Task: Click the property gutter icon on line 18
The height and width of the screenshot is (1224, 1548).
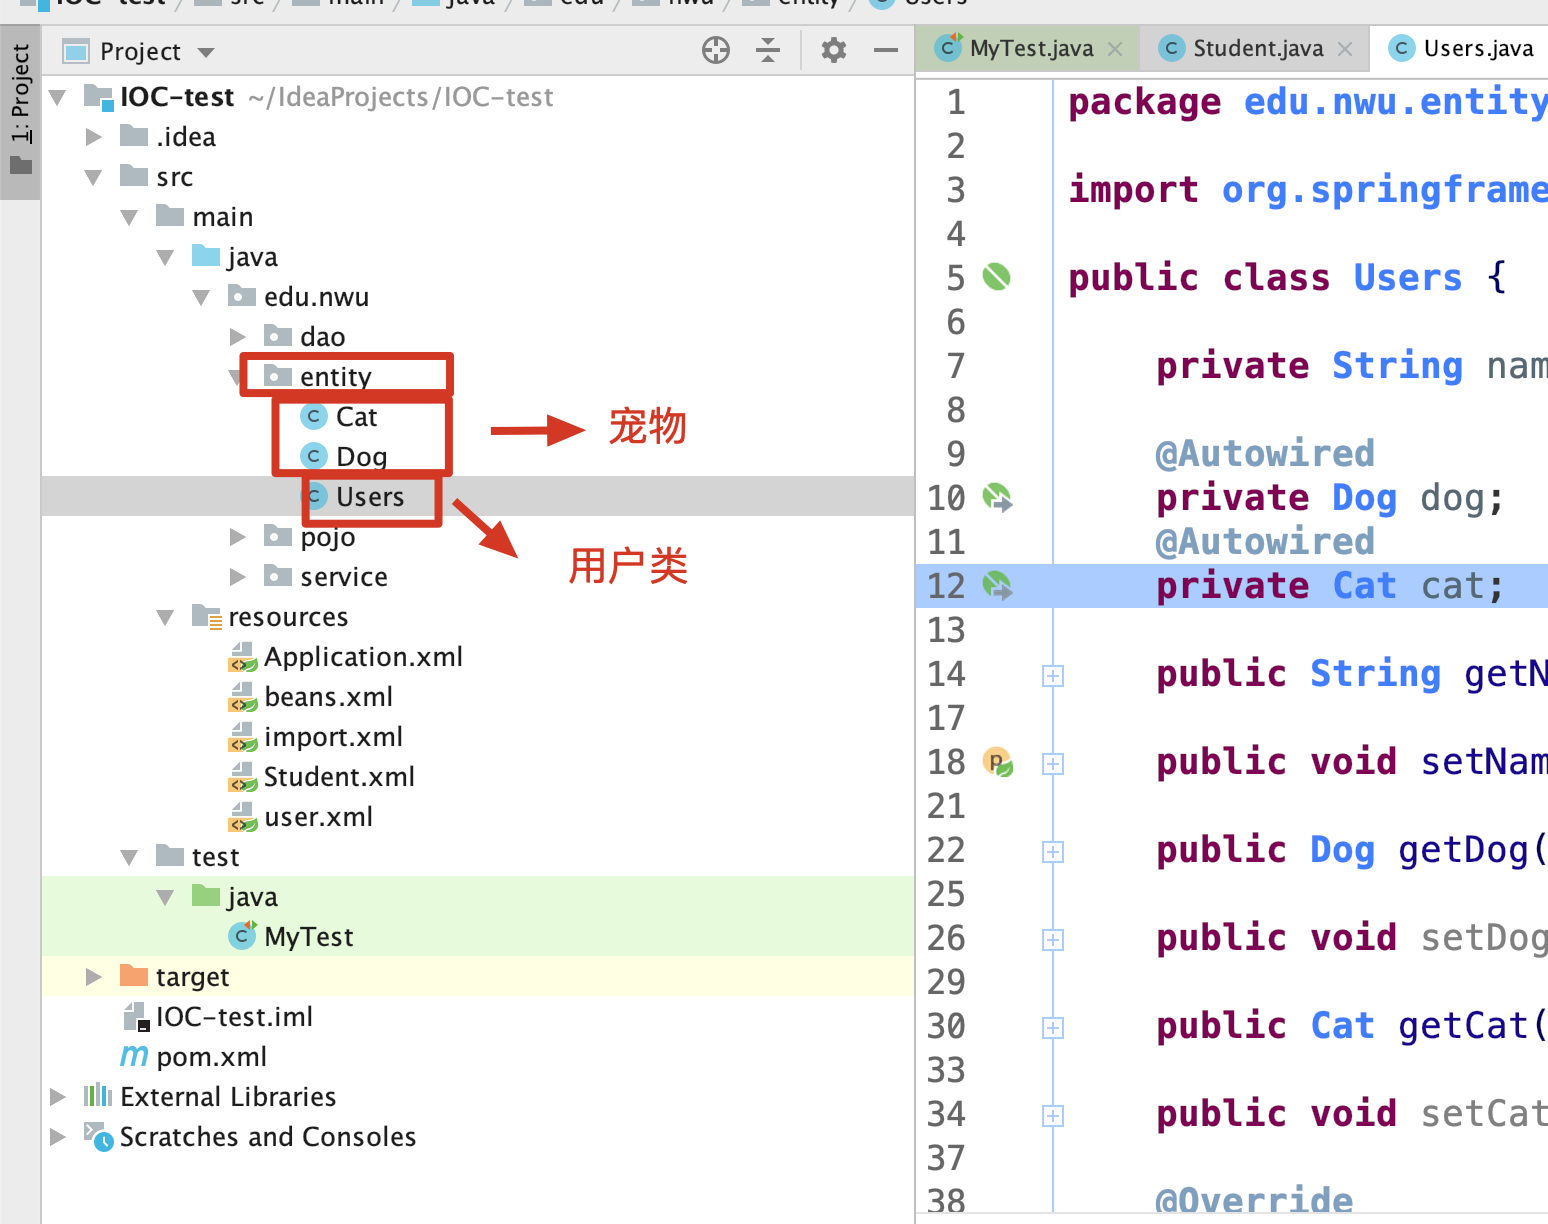Action: coord(997,762)
